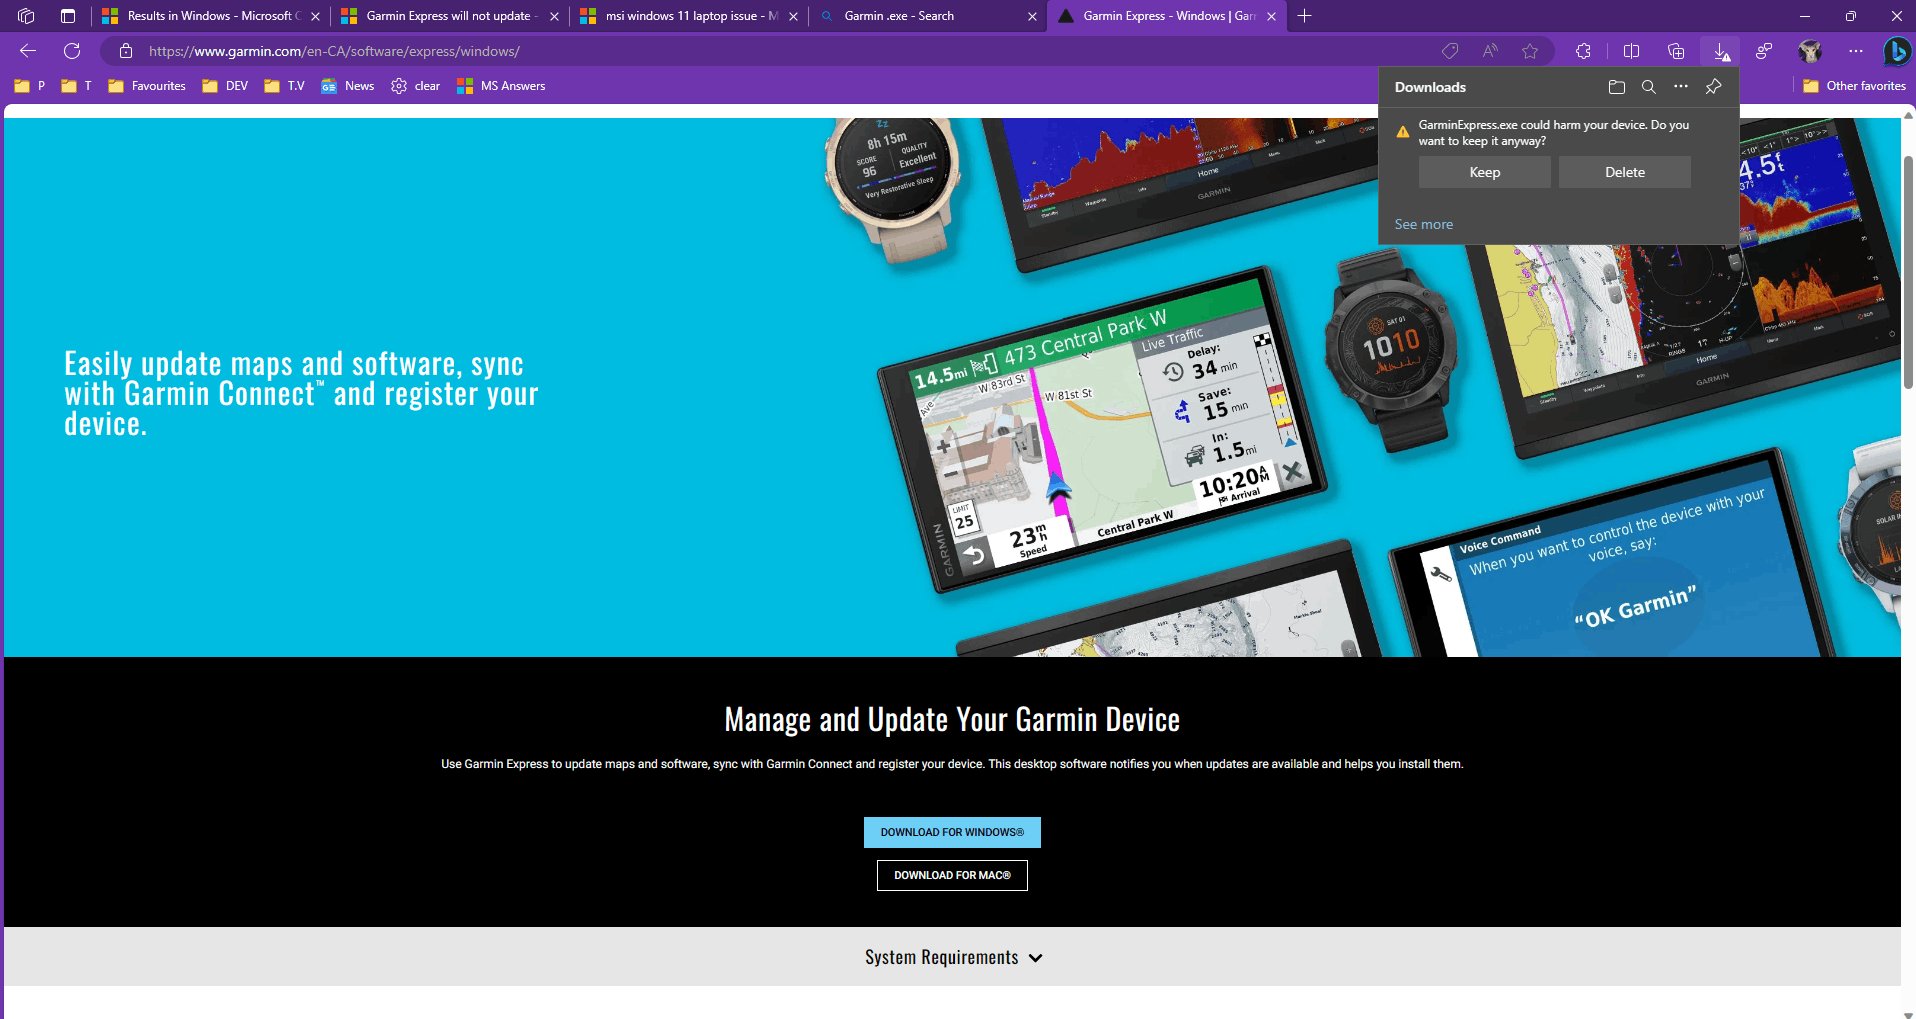The width and height of the screenshot is (1916, 1019).
Task: Switch to Results in Windows - Microsoft tab
Action: tap(210, 16)
